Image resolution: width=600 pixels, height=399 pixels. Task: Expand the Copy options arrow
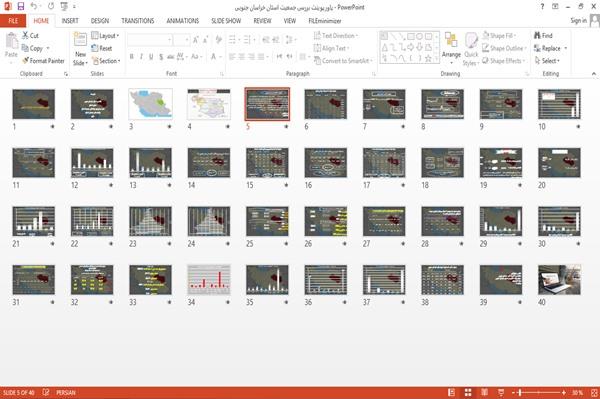(48, 48)
